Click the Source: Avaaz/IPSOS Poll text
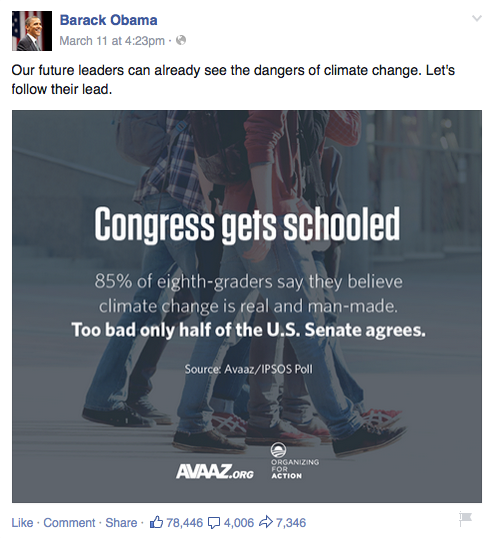 248,370
